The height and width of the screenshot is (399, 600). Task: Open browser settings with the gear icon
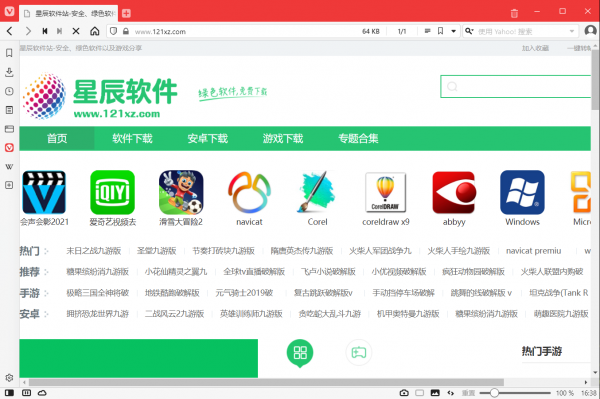pos(9,378)
